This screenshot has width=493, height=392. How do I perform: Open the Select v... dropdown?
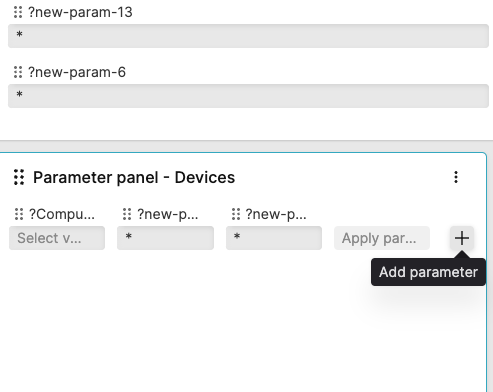(57, 238)
